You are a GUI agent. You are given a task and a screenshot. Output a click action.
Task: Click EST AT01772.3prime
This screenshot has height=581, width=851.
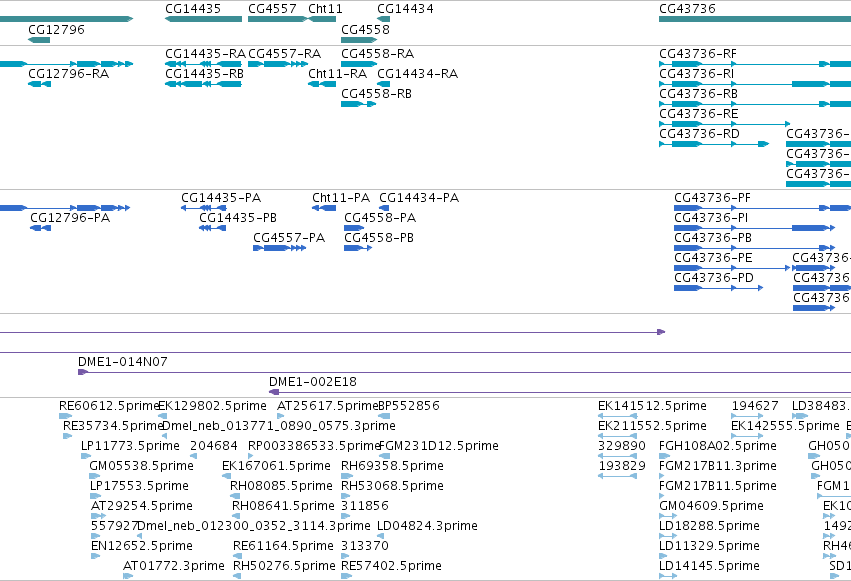point(174,566)
